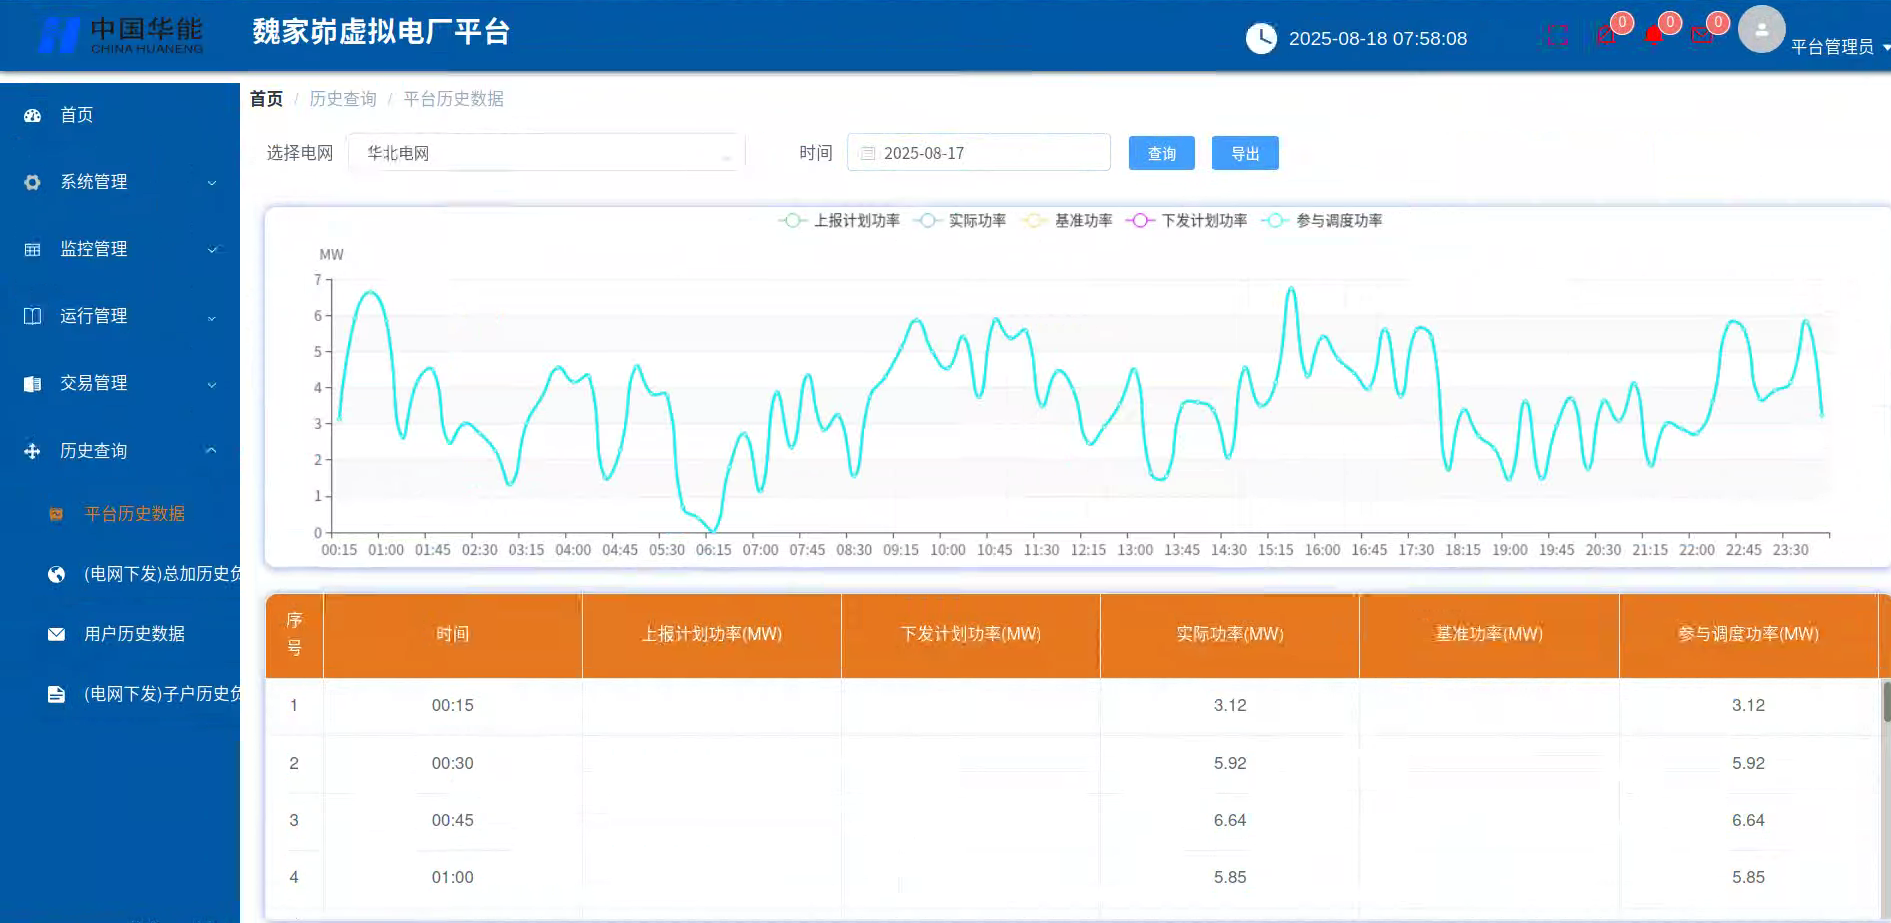Open the 首页 dashboard icon in sidebar
Viewport: 1891px width, 923px height.
point(33,115)
